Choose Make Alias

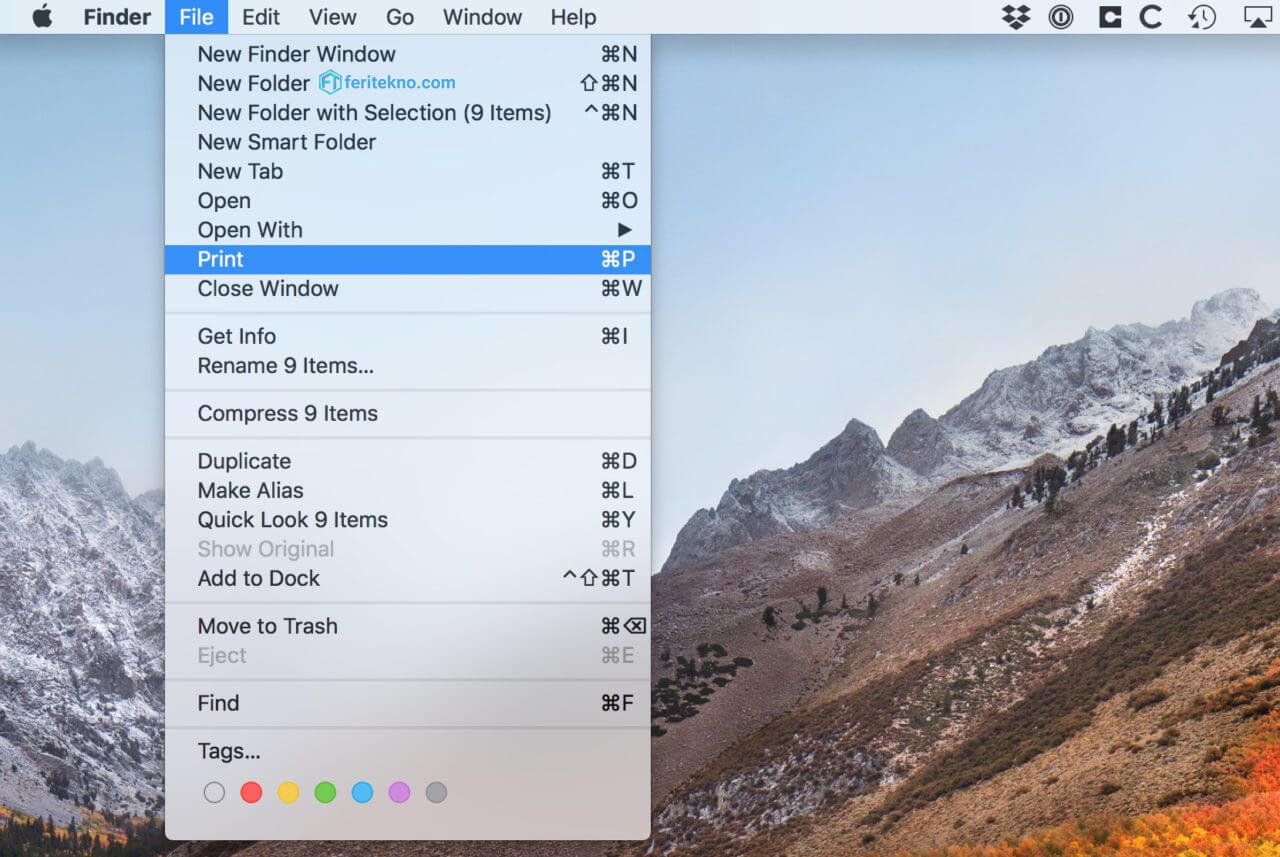click(408, 490)
